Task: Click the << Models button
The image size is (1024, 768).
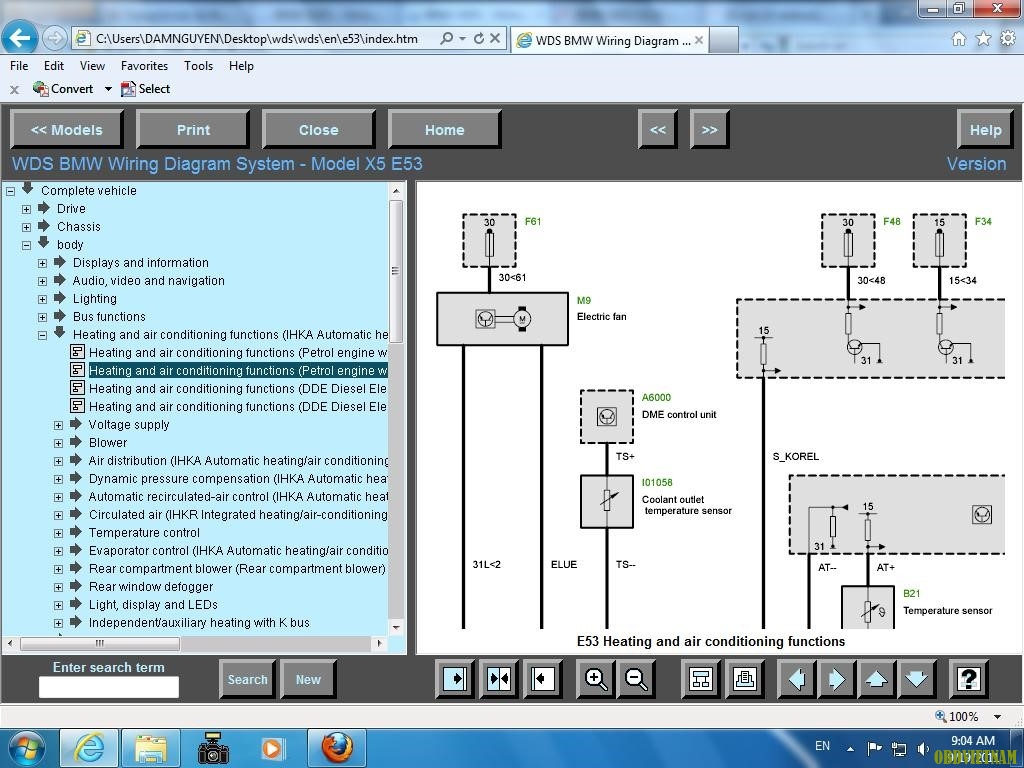Action: [67, 129]
